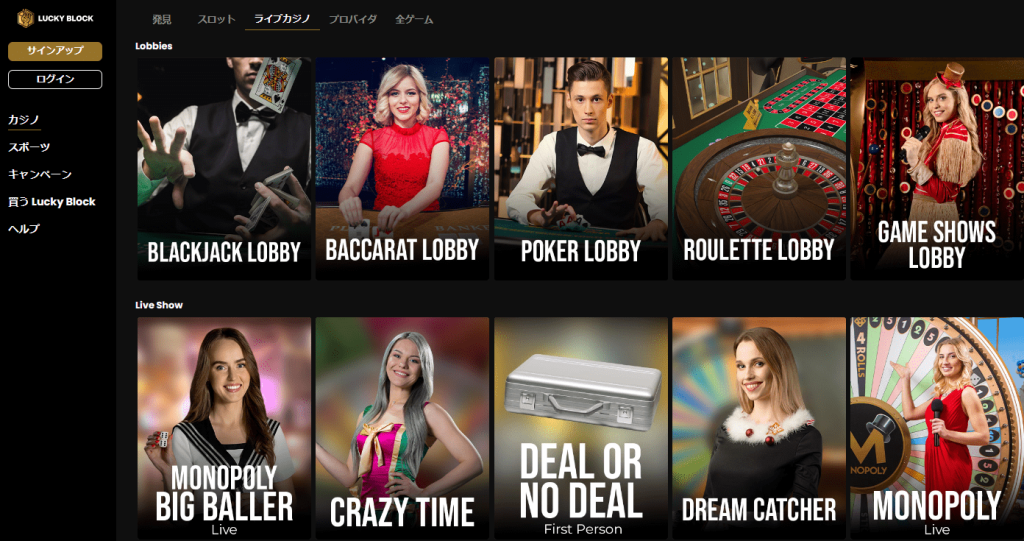Screen dimensions: 1024x541
Task: Open the Blackjack Lobby tile
Action: pyautogui.click(x=224, y=169)
